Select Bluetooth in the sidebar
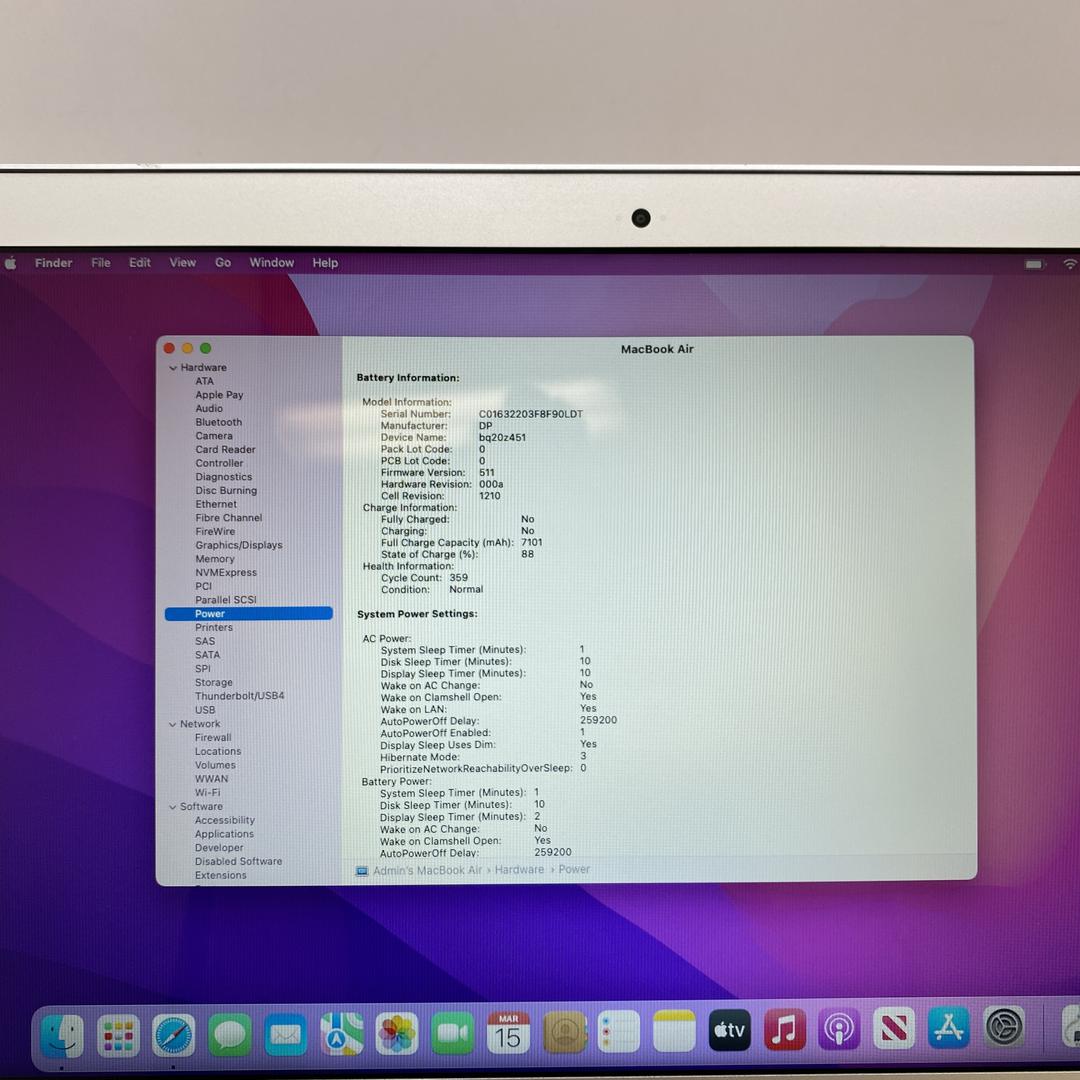The width and height of the screenshot is (1080, 1080). point(219,422)
